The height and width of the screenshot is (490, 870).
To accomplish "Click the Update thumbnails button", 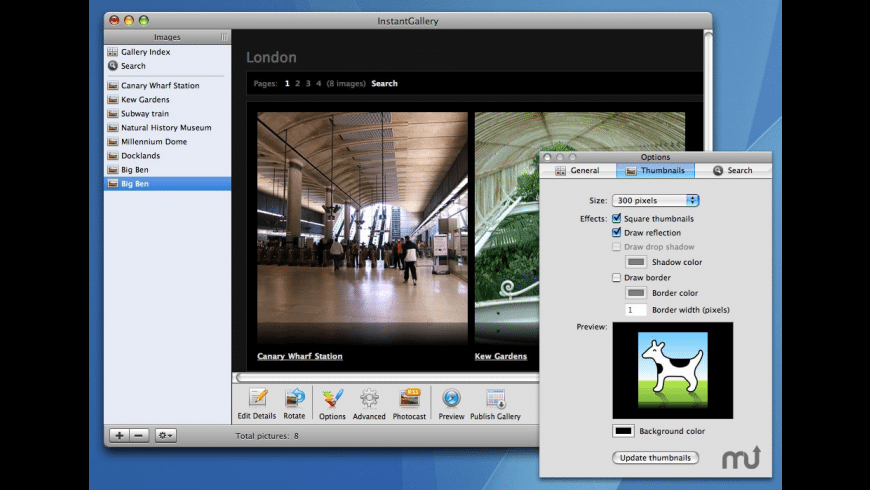I will click(655, 458).
